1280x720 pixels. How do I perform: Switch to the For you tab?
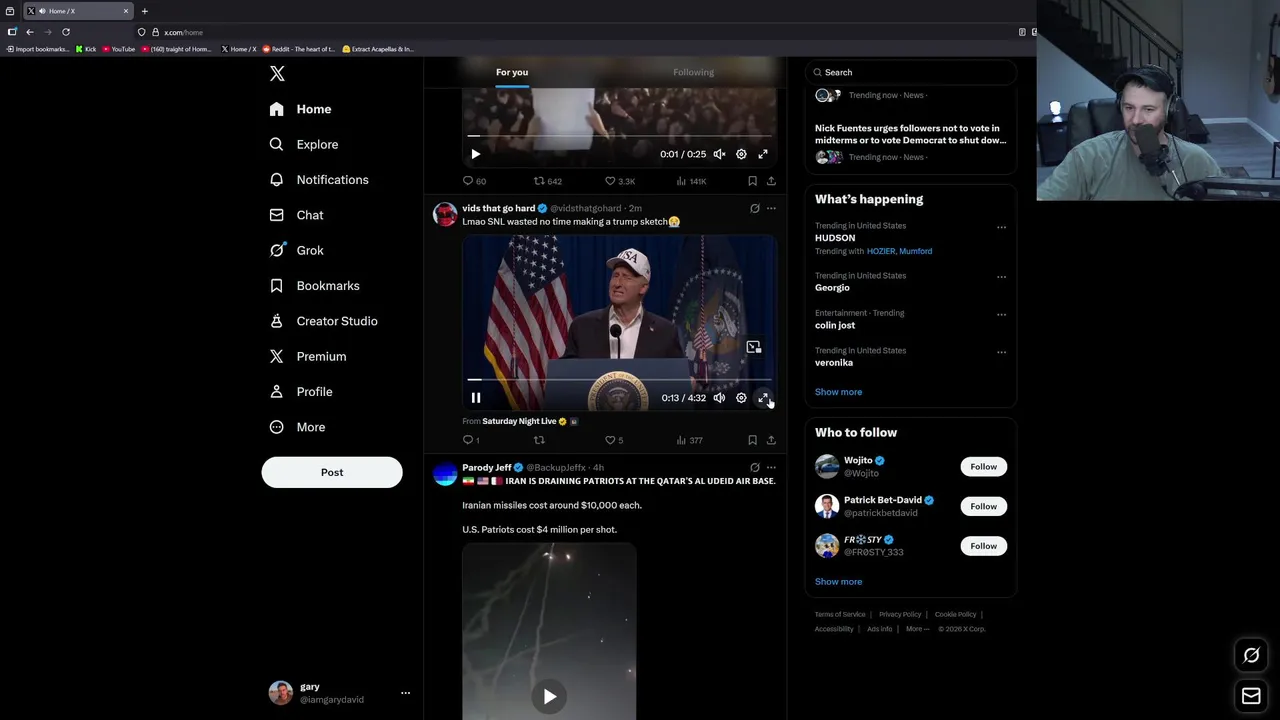pyautogui.click(x=512, y=72)
